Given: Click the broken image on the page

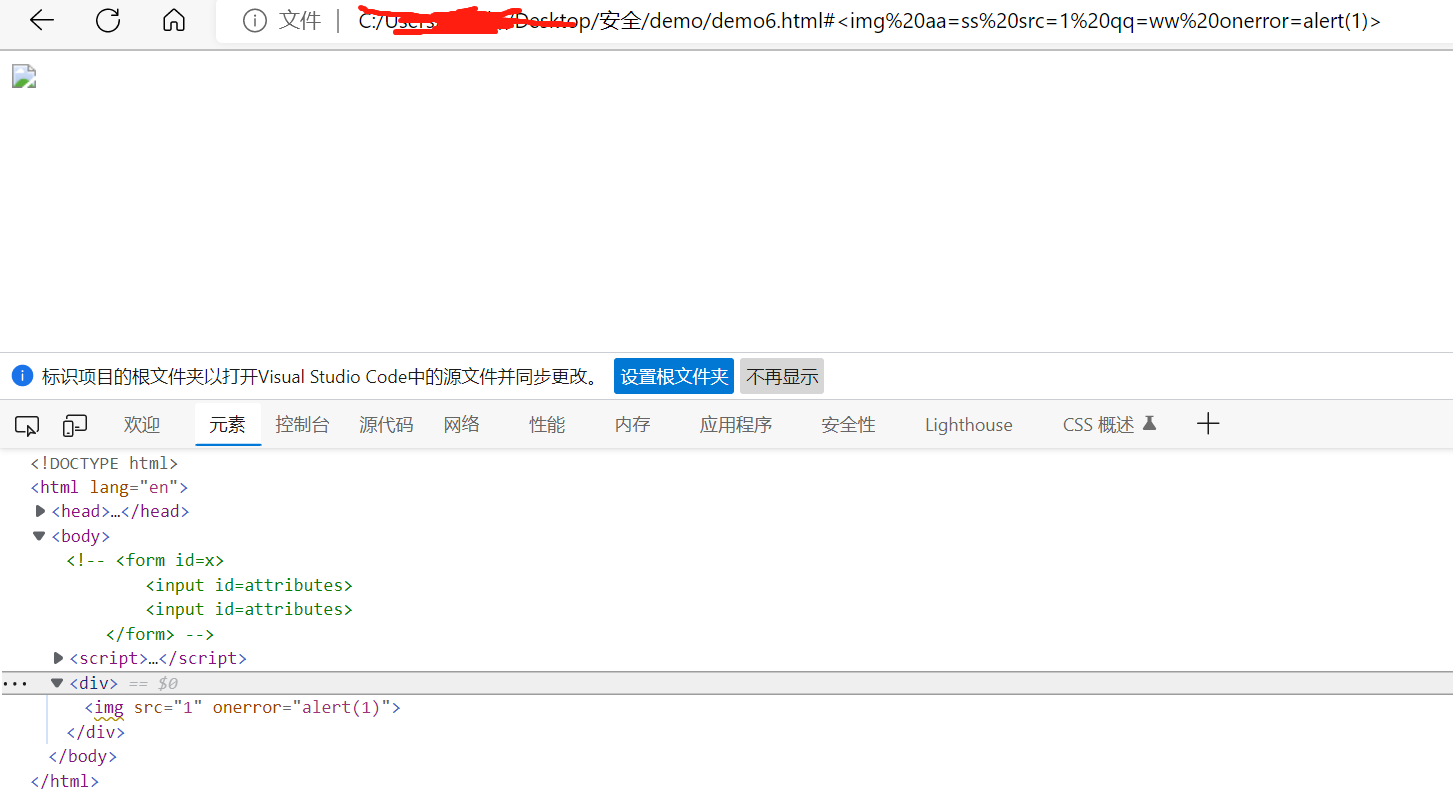Looking at the screenshot, I should (x=24, y=77).
